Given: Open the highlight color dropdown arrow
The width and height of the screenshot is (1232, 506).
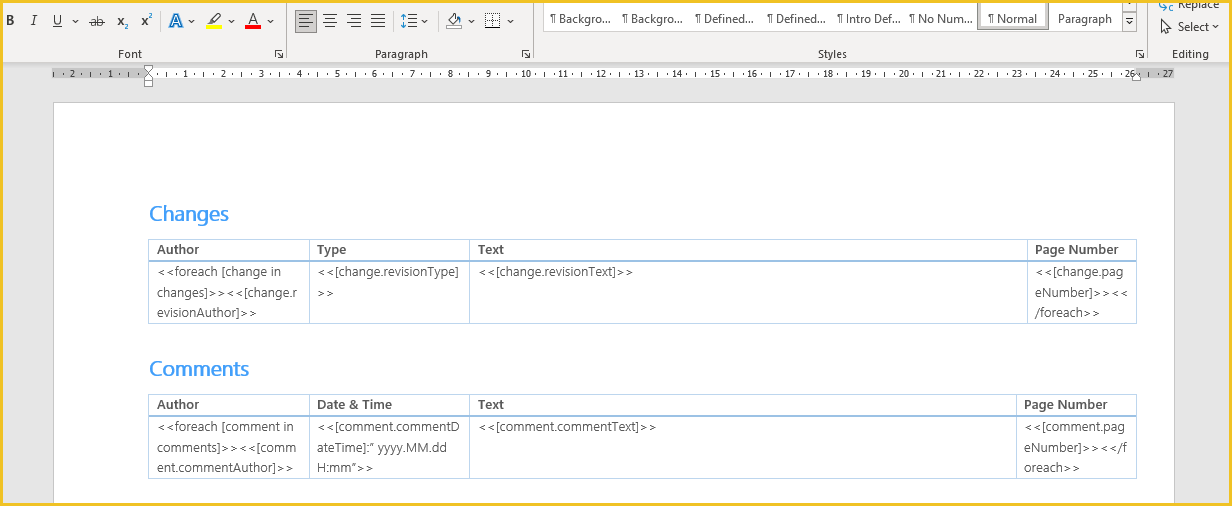Looking at the screenshot, I should click(232, 20).
